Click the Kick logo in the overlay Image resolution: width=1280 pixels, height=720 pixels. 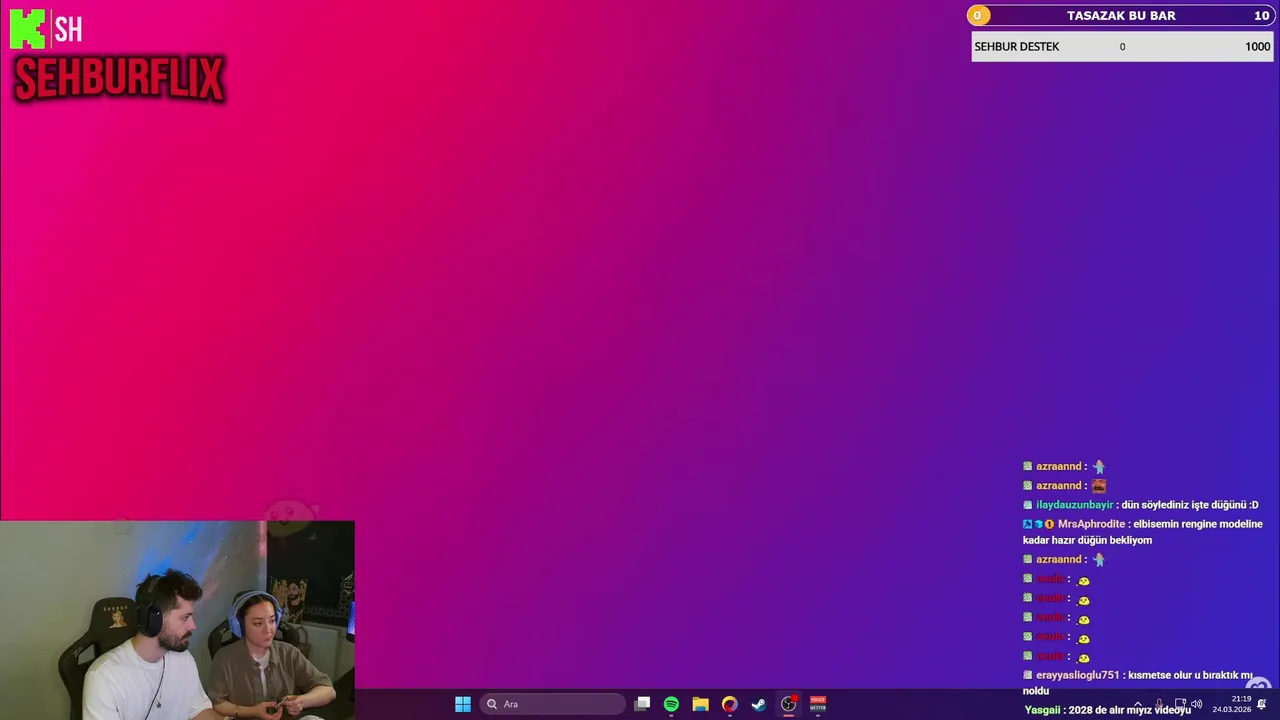pos(27,29)
